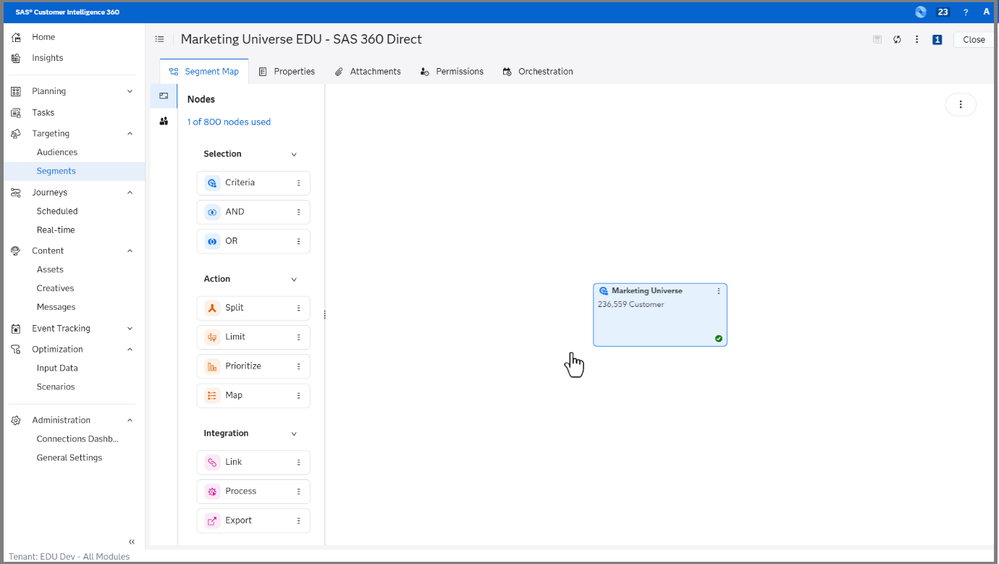
Task: Click the refresh icon in the header
Action: click(897, 40)
